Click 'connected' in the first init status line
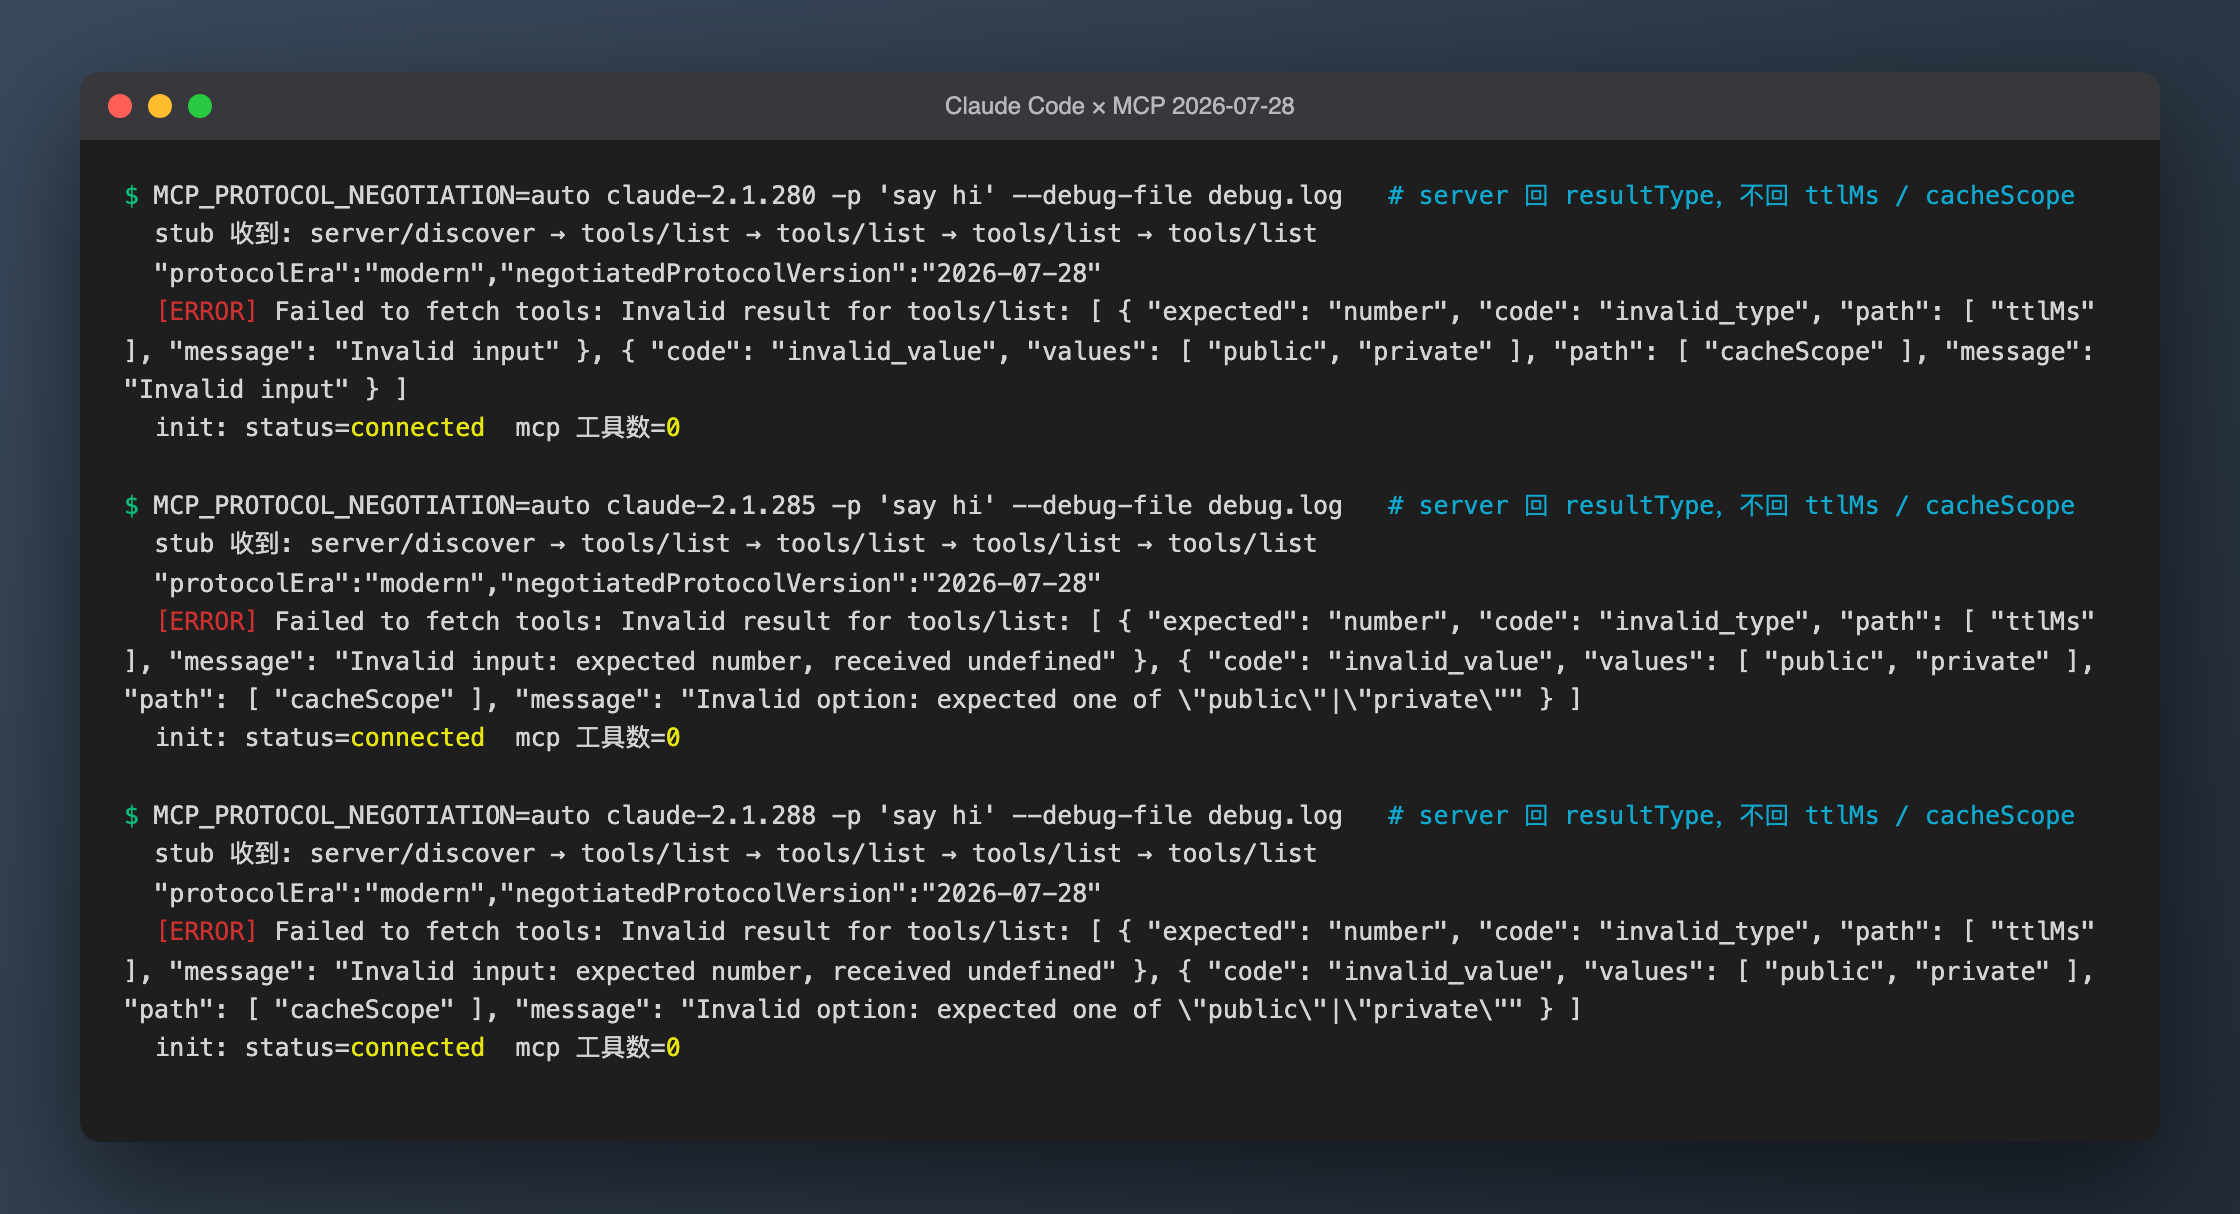 point(417,427)
